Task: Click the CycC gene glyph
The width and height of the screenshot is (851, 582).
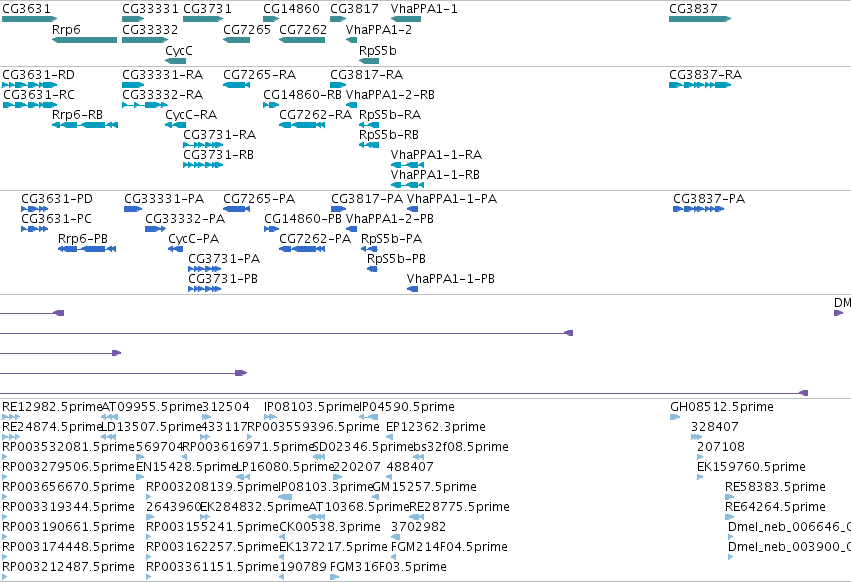Action: 175,61
